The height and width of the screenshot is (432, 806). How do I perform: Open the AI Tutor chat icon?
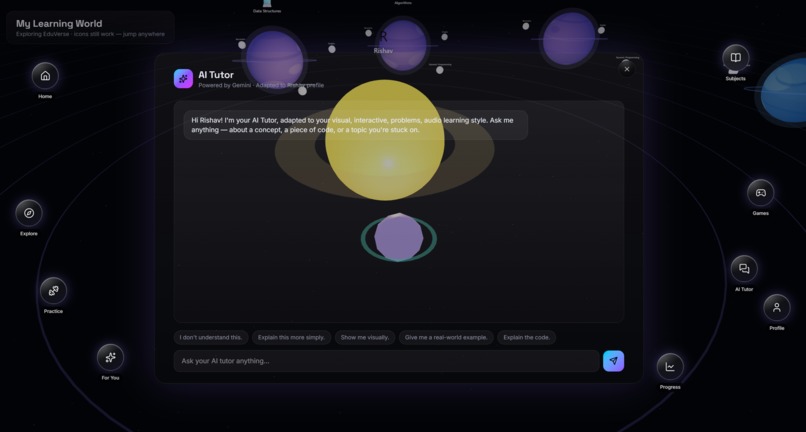click(x=744, y=268)
